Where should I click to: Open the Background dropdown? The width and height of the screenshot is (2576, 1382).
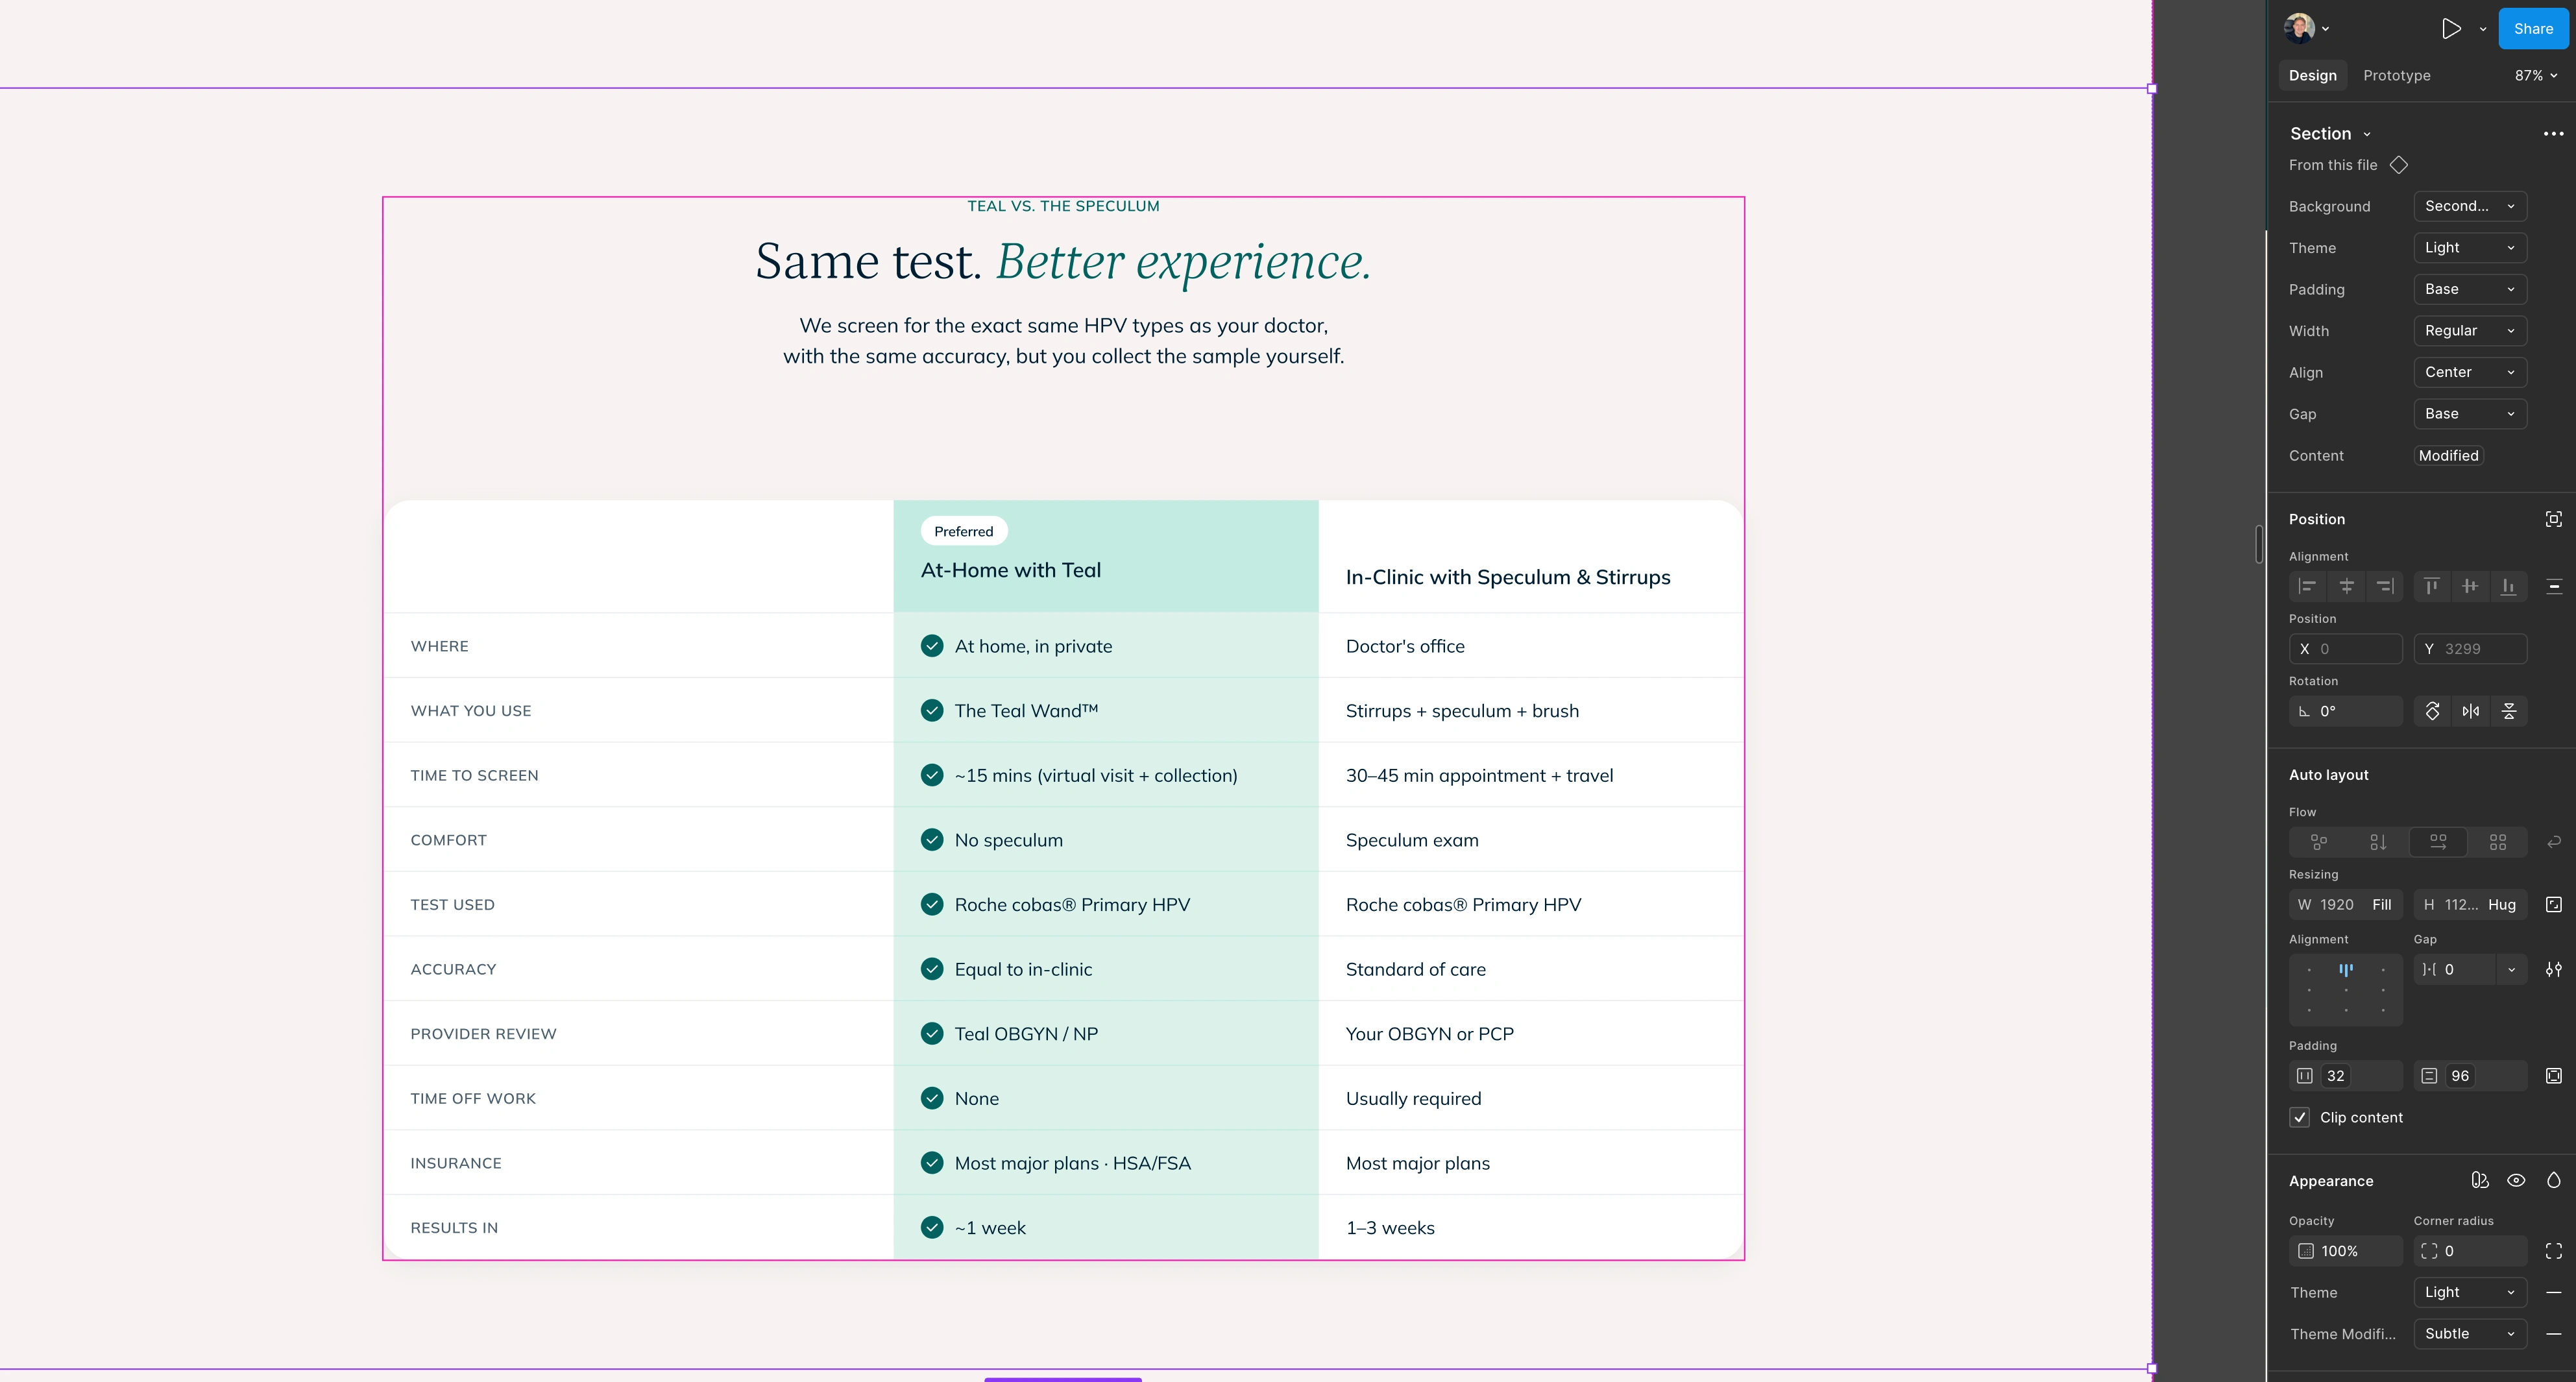coord(2469,206)
